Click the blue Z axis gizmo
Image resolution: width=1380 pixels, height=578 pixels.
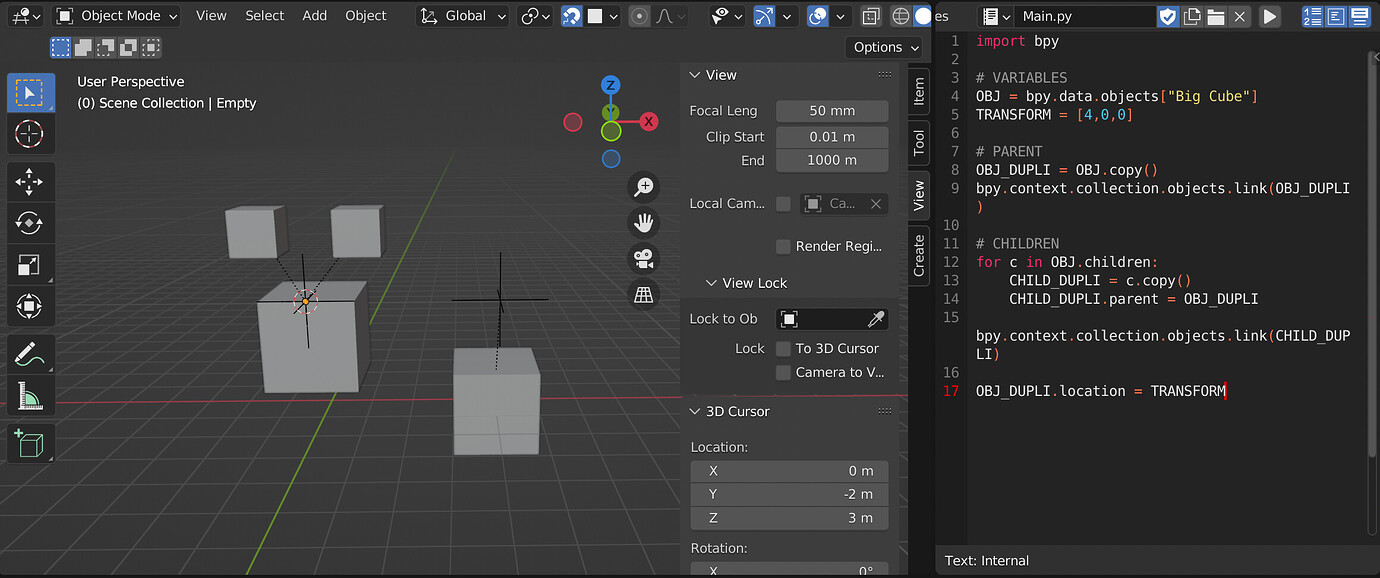(611, 85)
